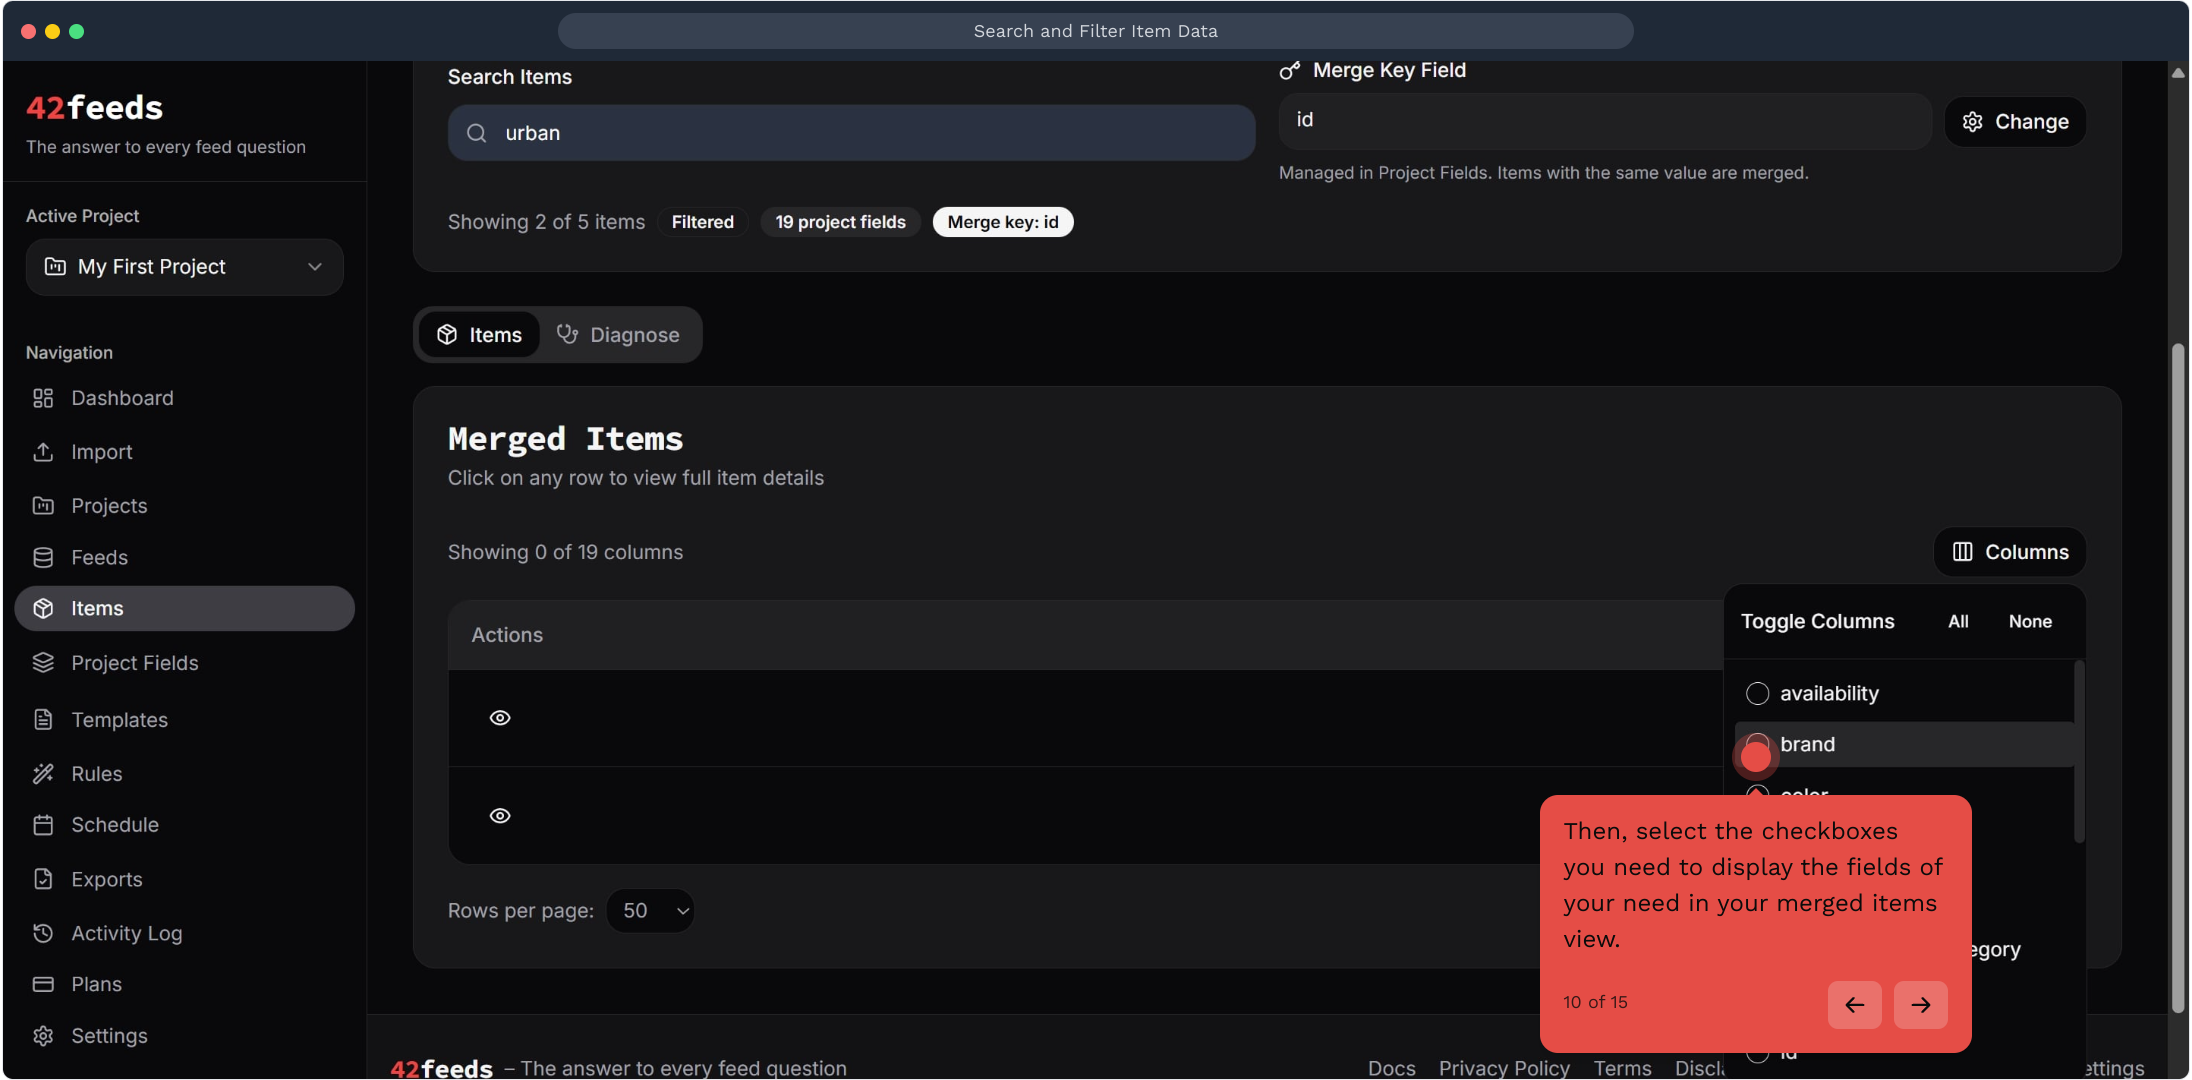The height and width of the screenshot is (1080, 2192).
Task: Open the Columns toggle menu
Action: pos(2010,552)
